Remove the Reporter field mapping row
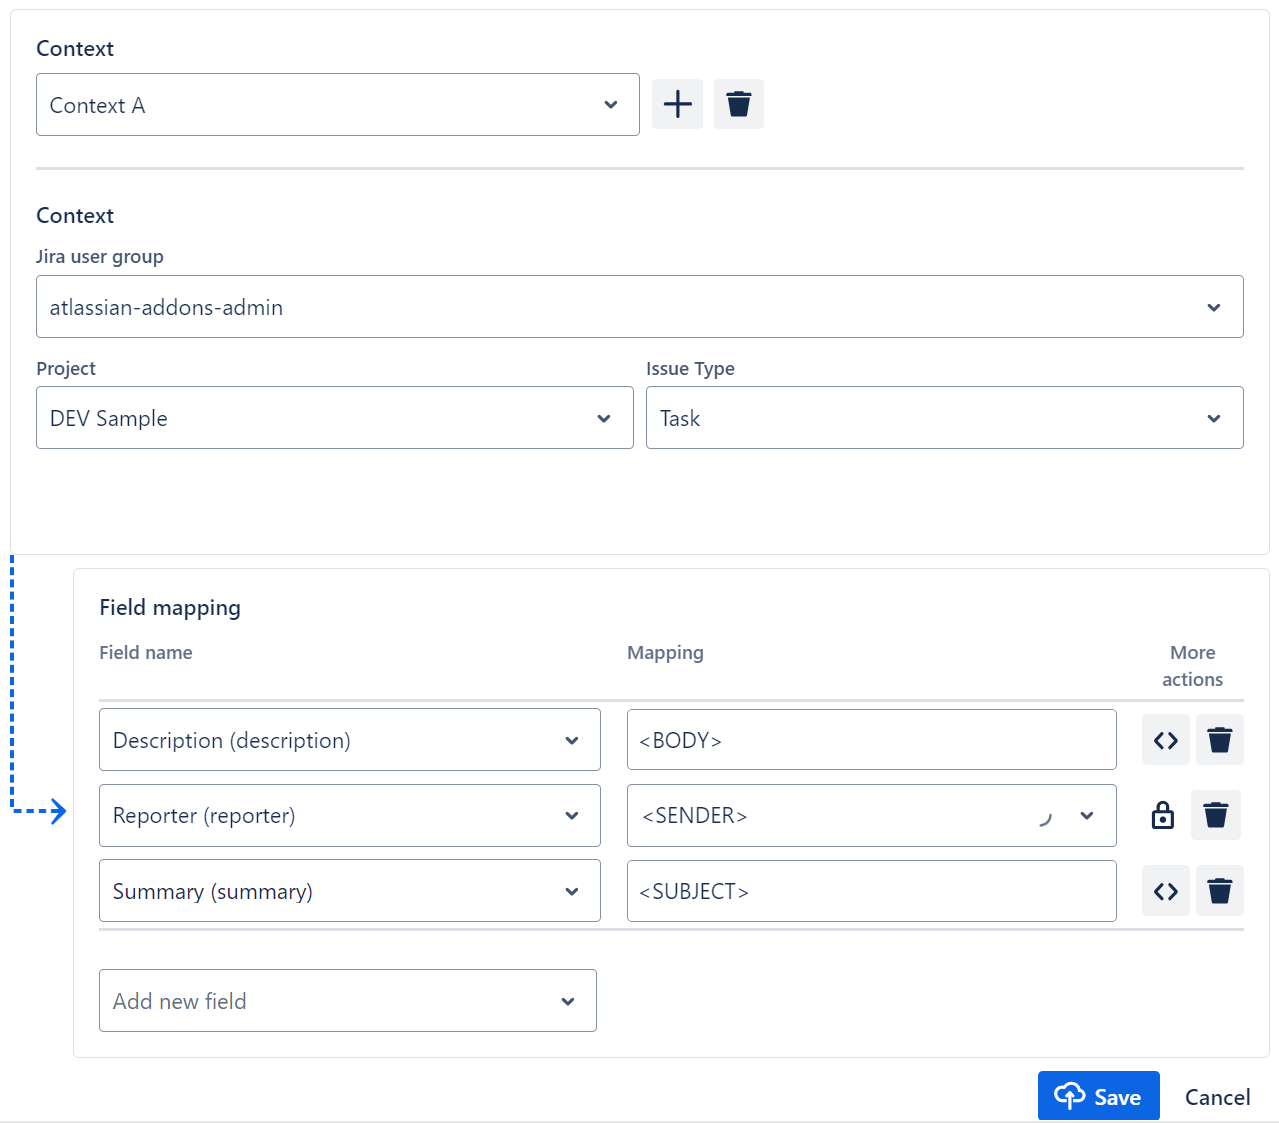The height and width of the screenshot is (1123, 1279). 1215,815
